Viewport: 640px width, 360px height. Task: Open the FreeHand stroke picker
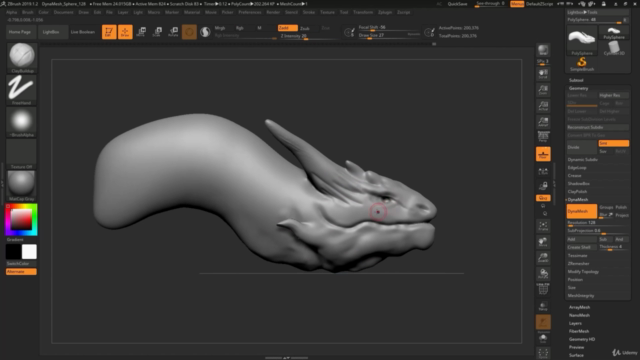tap(22, 89)
